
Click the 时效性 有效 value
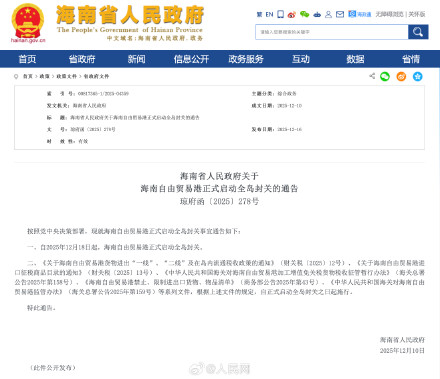(83, 141)
